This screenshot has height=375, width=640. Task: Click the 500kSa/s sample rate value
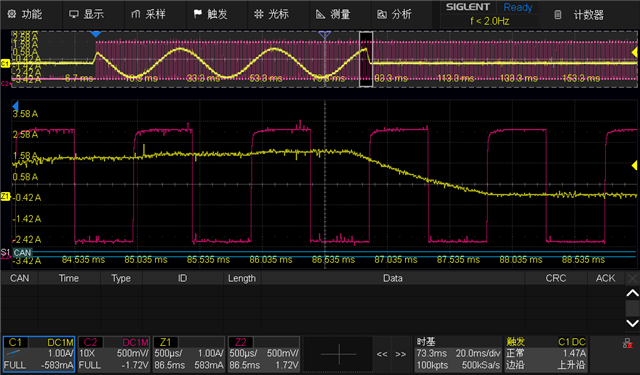(481, 365)
